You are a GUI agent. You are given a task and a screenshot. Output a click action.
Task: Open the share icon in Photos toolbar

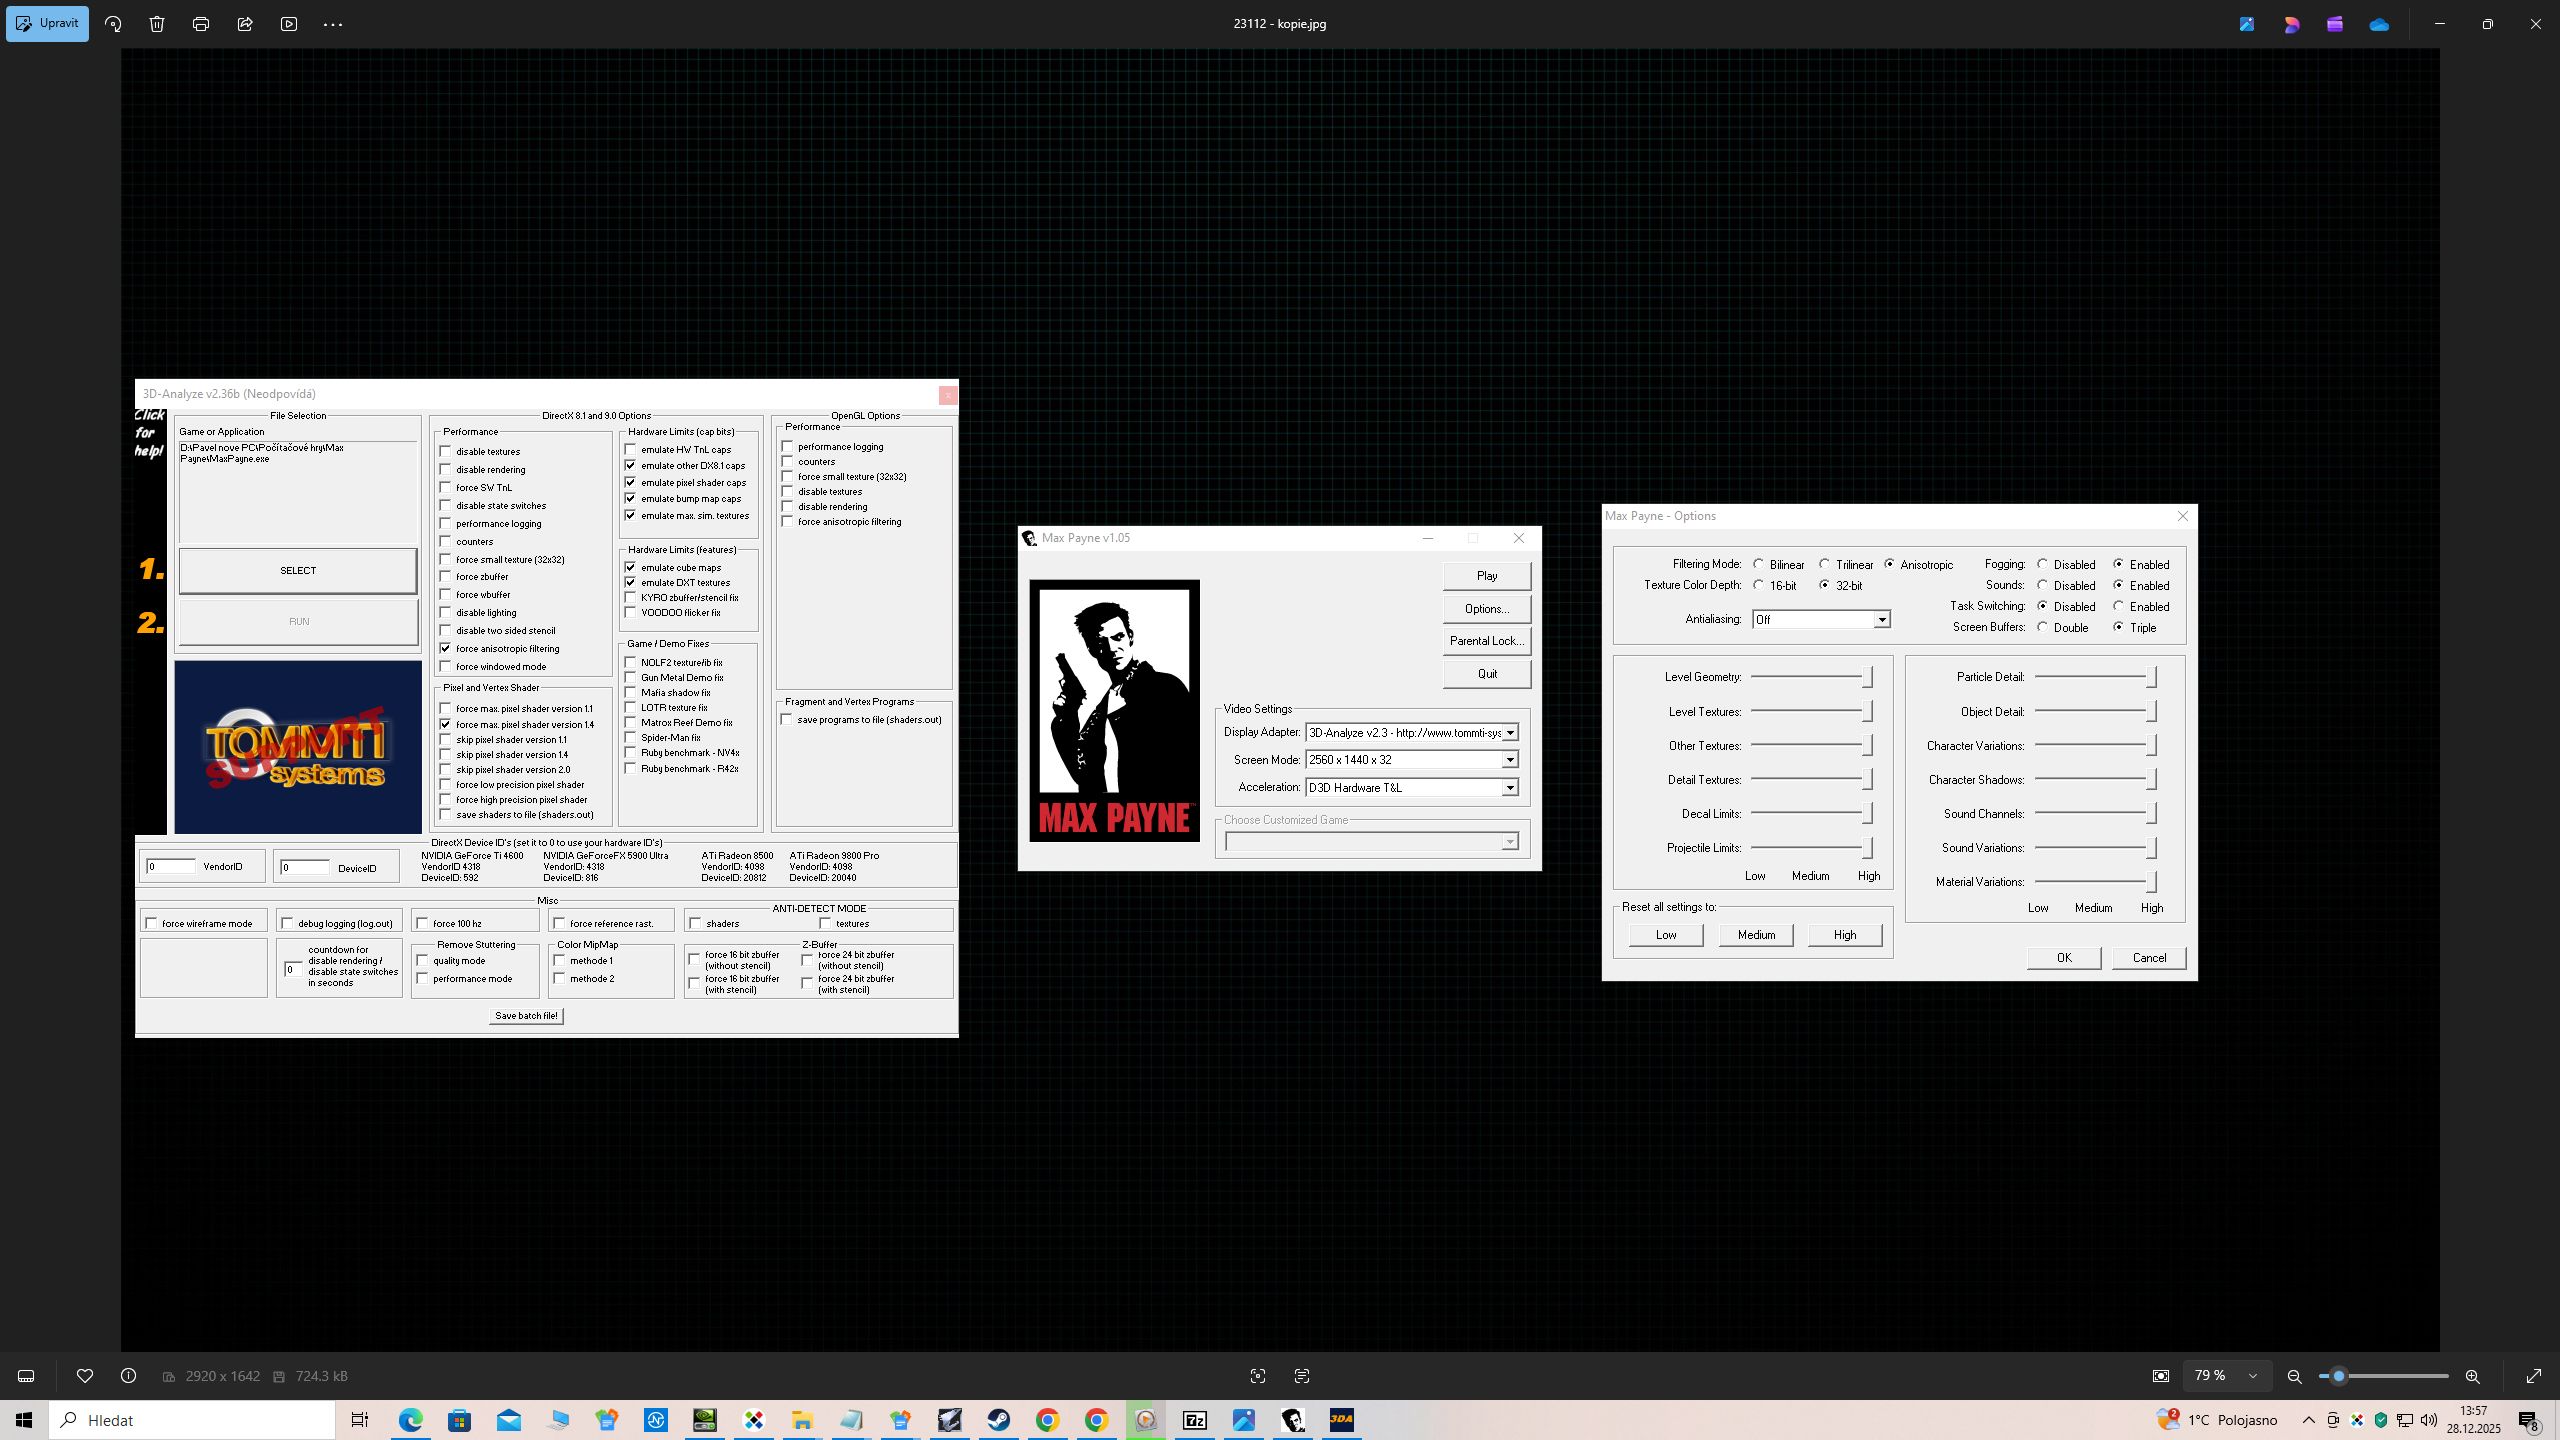pyautogui.click(x=245, y=24)
